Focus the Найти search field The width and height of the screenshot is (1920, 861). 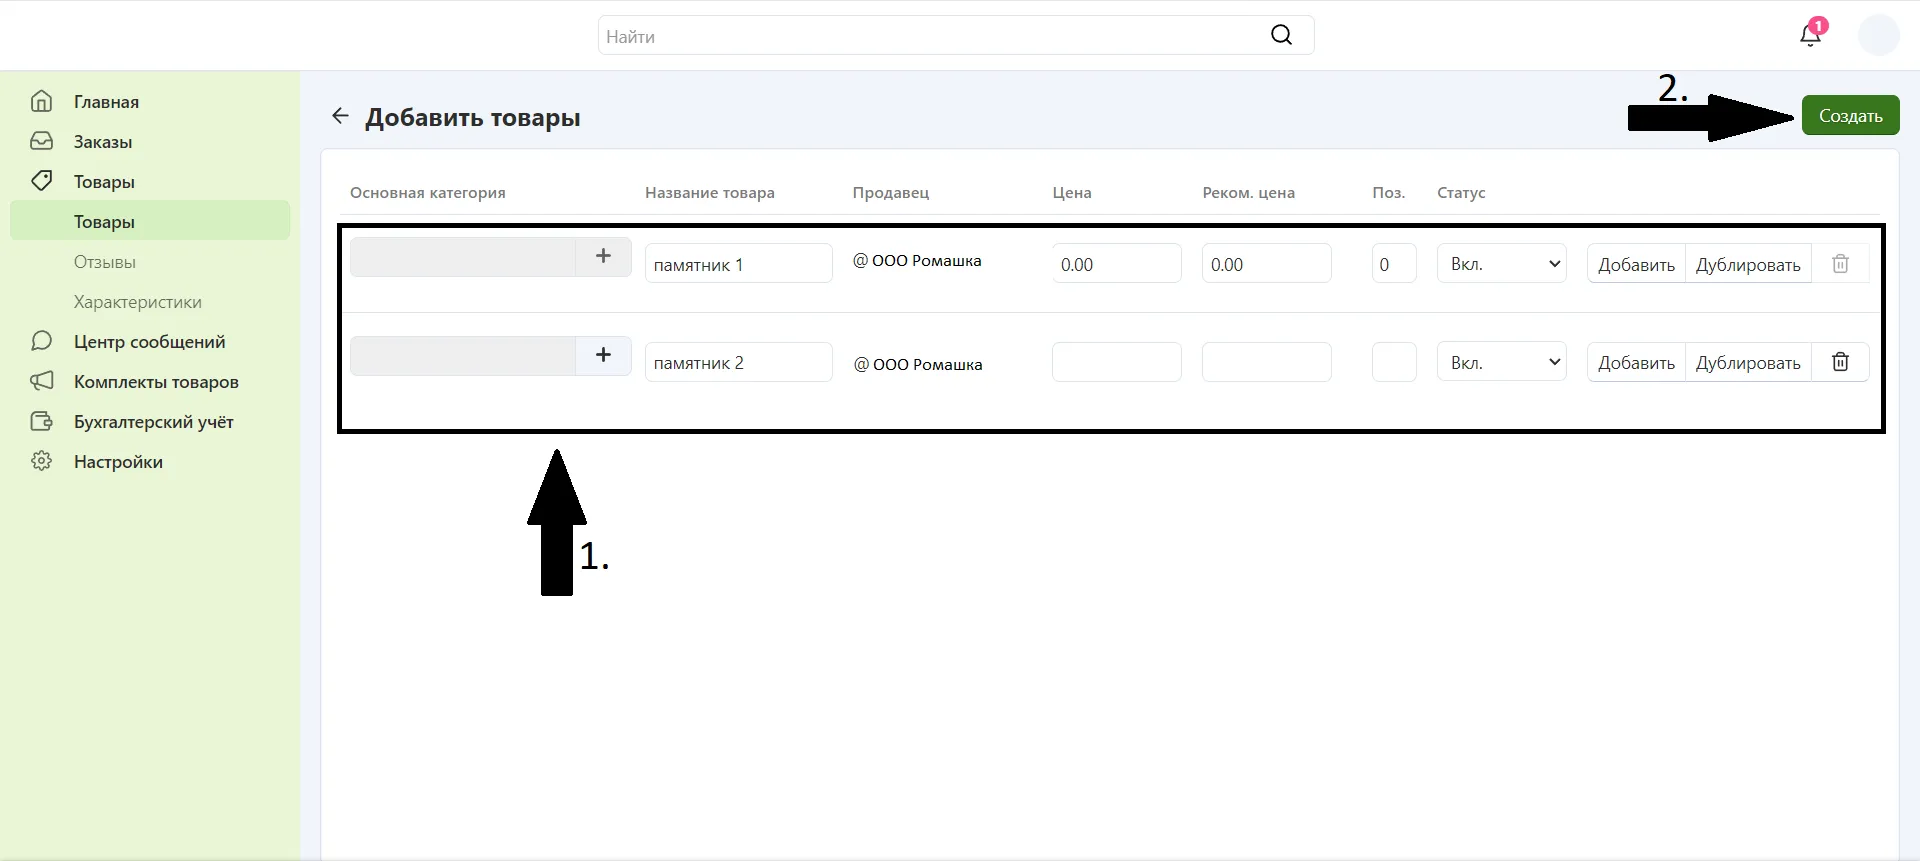pyautogui.click(x=930, y=36)
